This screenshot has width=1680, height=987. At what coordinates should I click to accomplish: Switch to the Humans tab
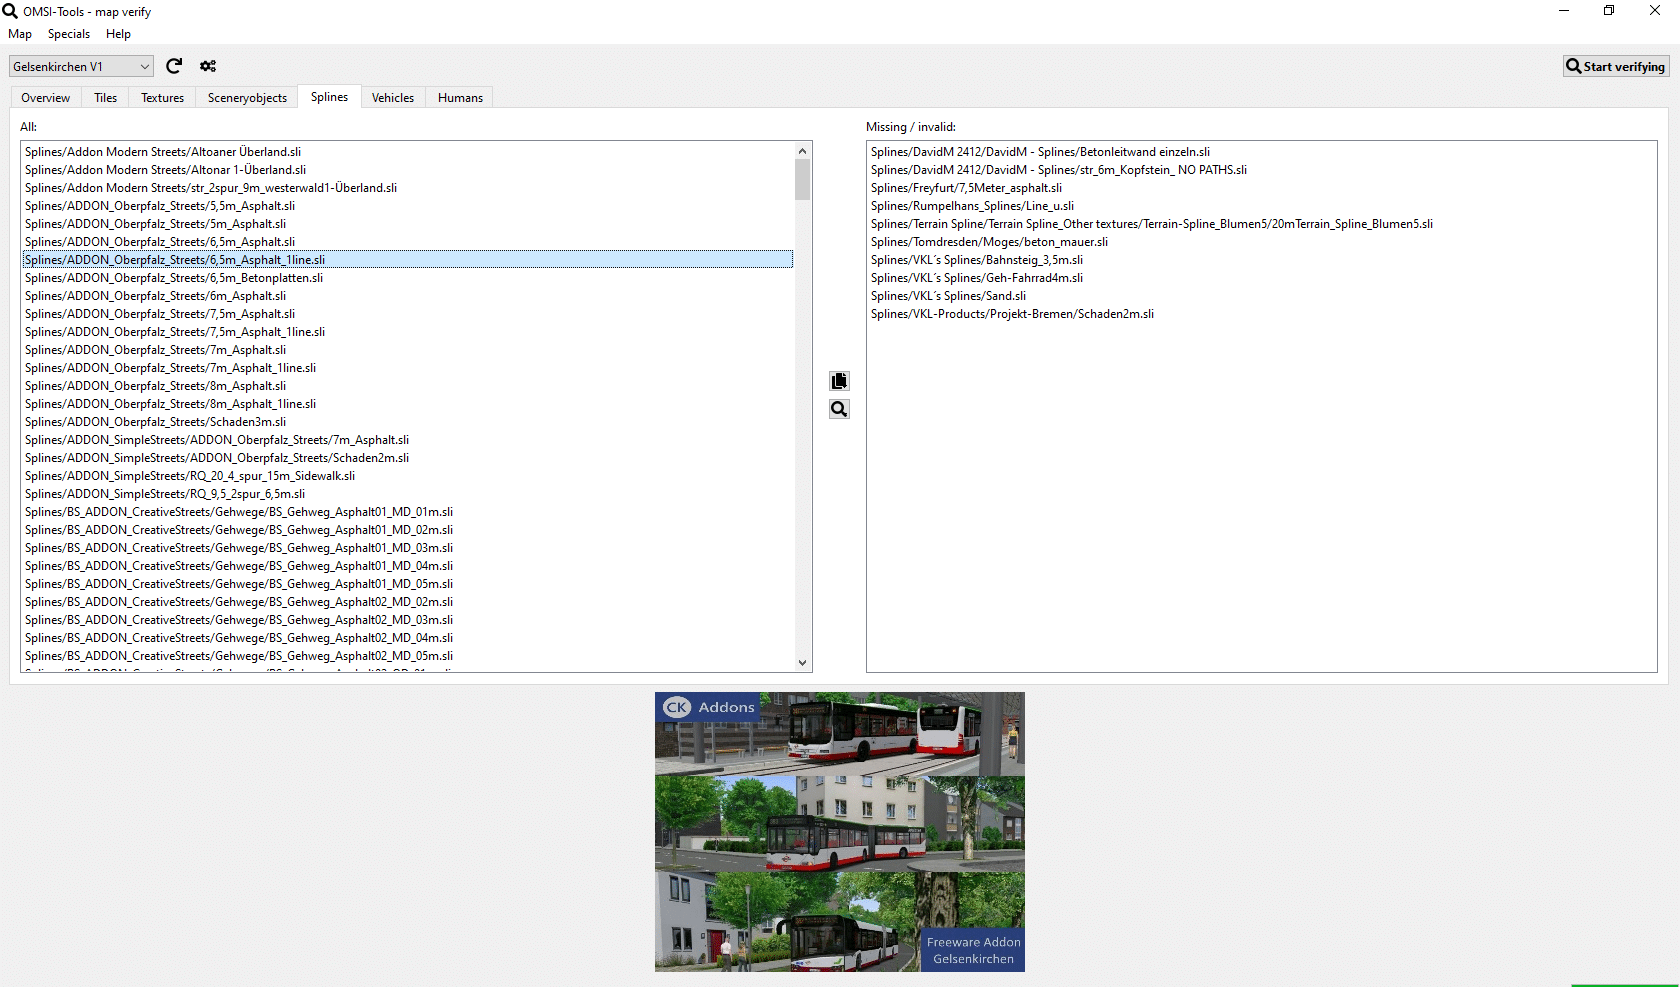point(460,98)
